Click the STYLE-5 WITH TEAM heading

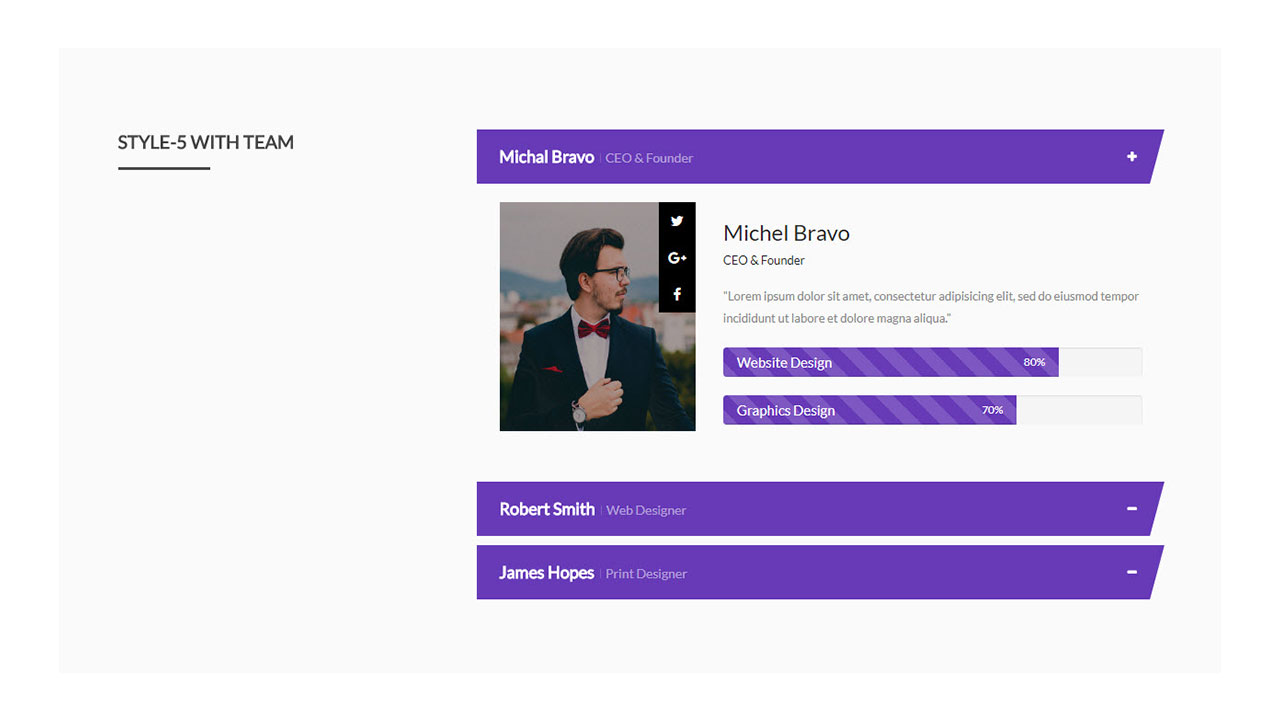(206, 142)
